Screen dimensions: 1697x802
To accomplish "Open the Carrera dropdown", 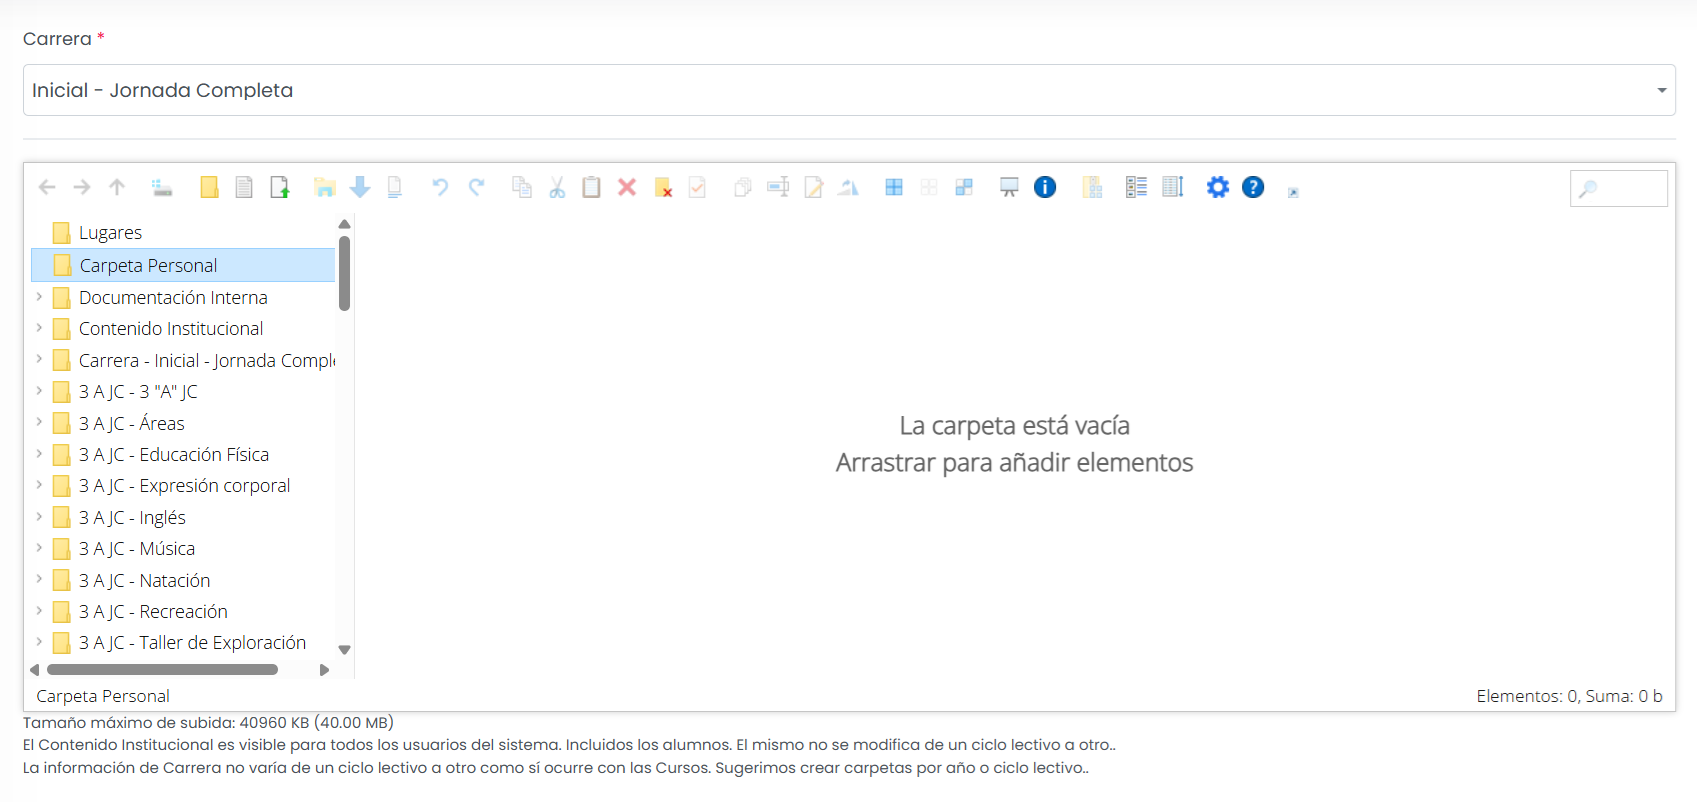I will click(x=849, y=90).
